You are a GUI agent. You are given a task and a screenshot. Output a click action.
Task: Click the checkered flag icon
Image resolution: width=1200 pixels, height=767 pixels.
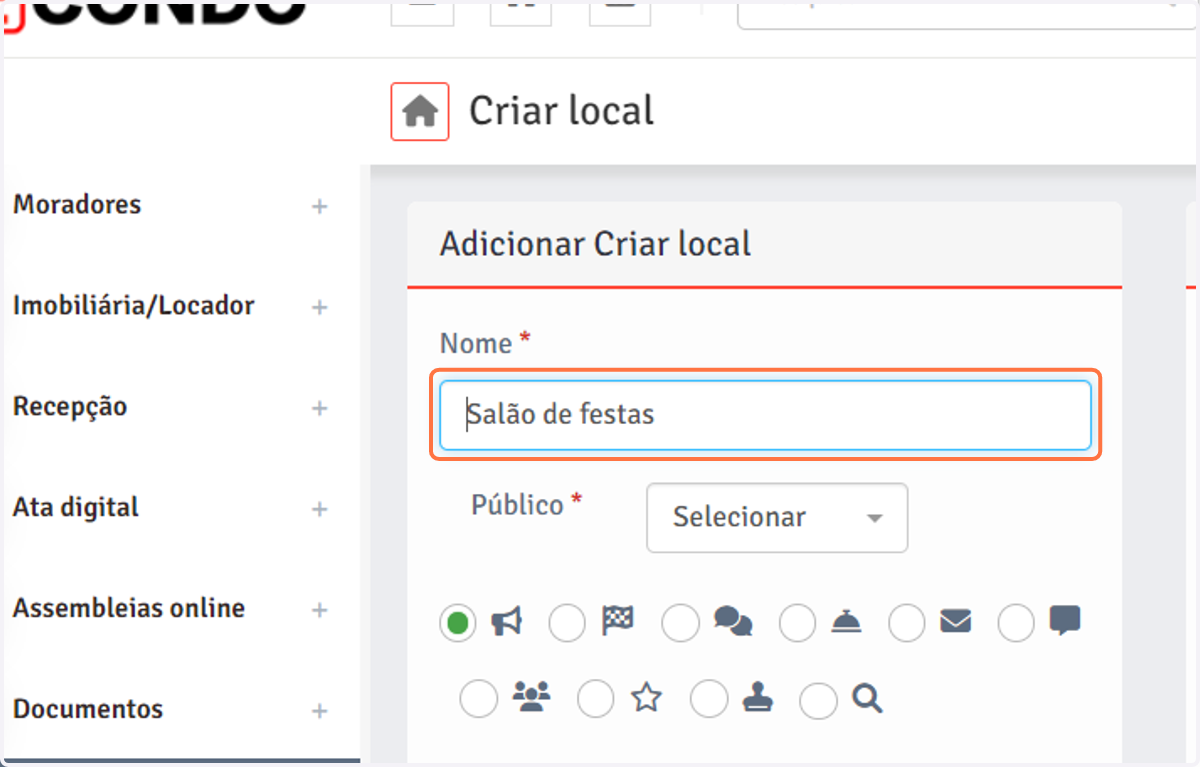pyautogui.click(x=617, y=622)
